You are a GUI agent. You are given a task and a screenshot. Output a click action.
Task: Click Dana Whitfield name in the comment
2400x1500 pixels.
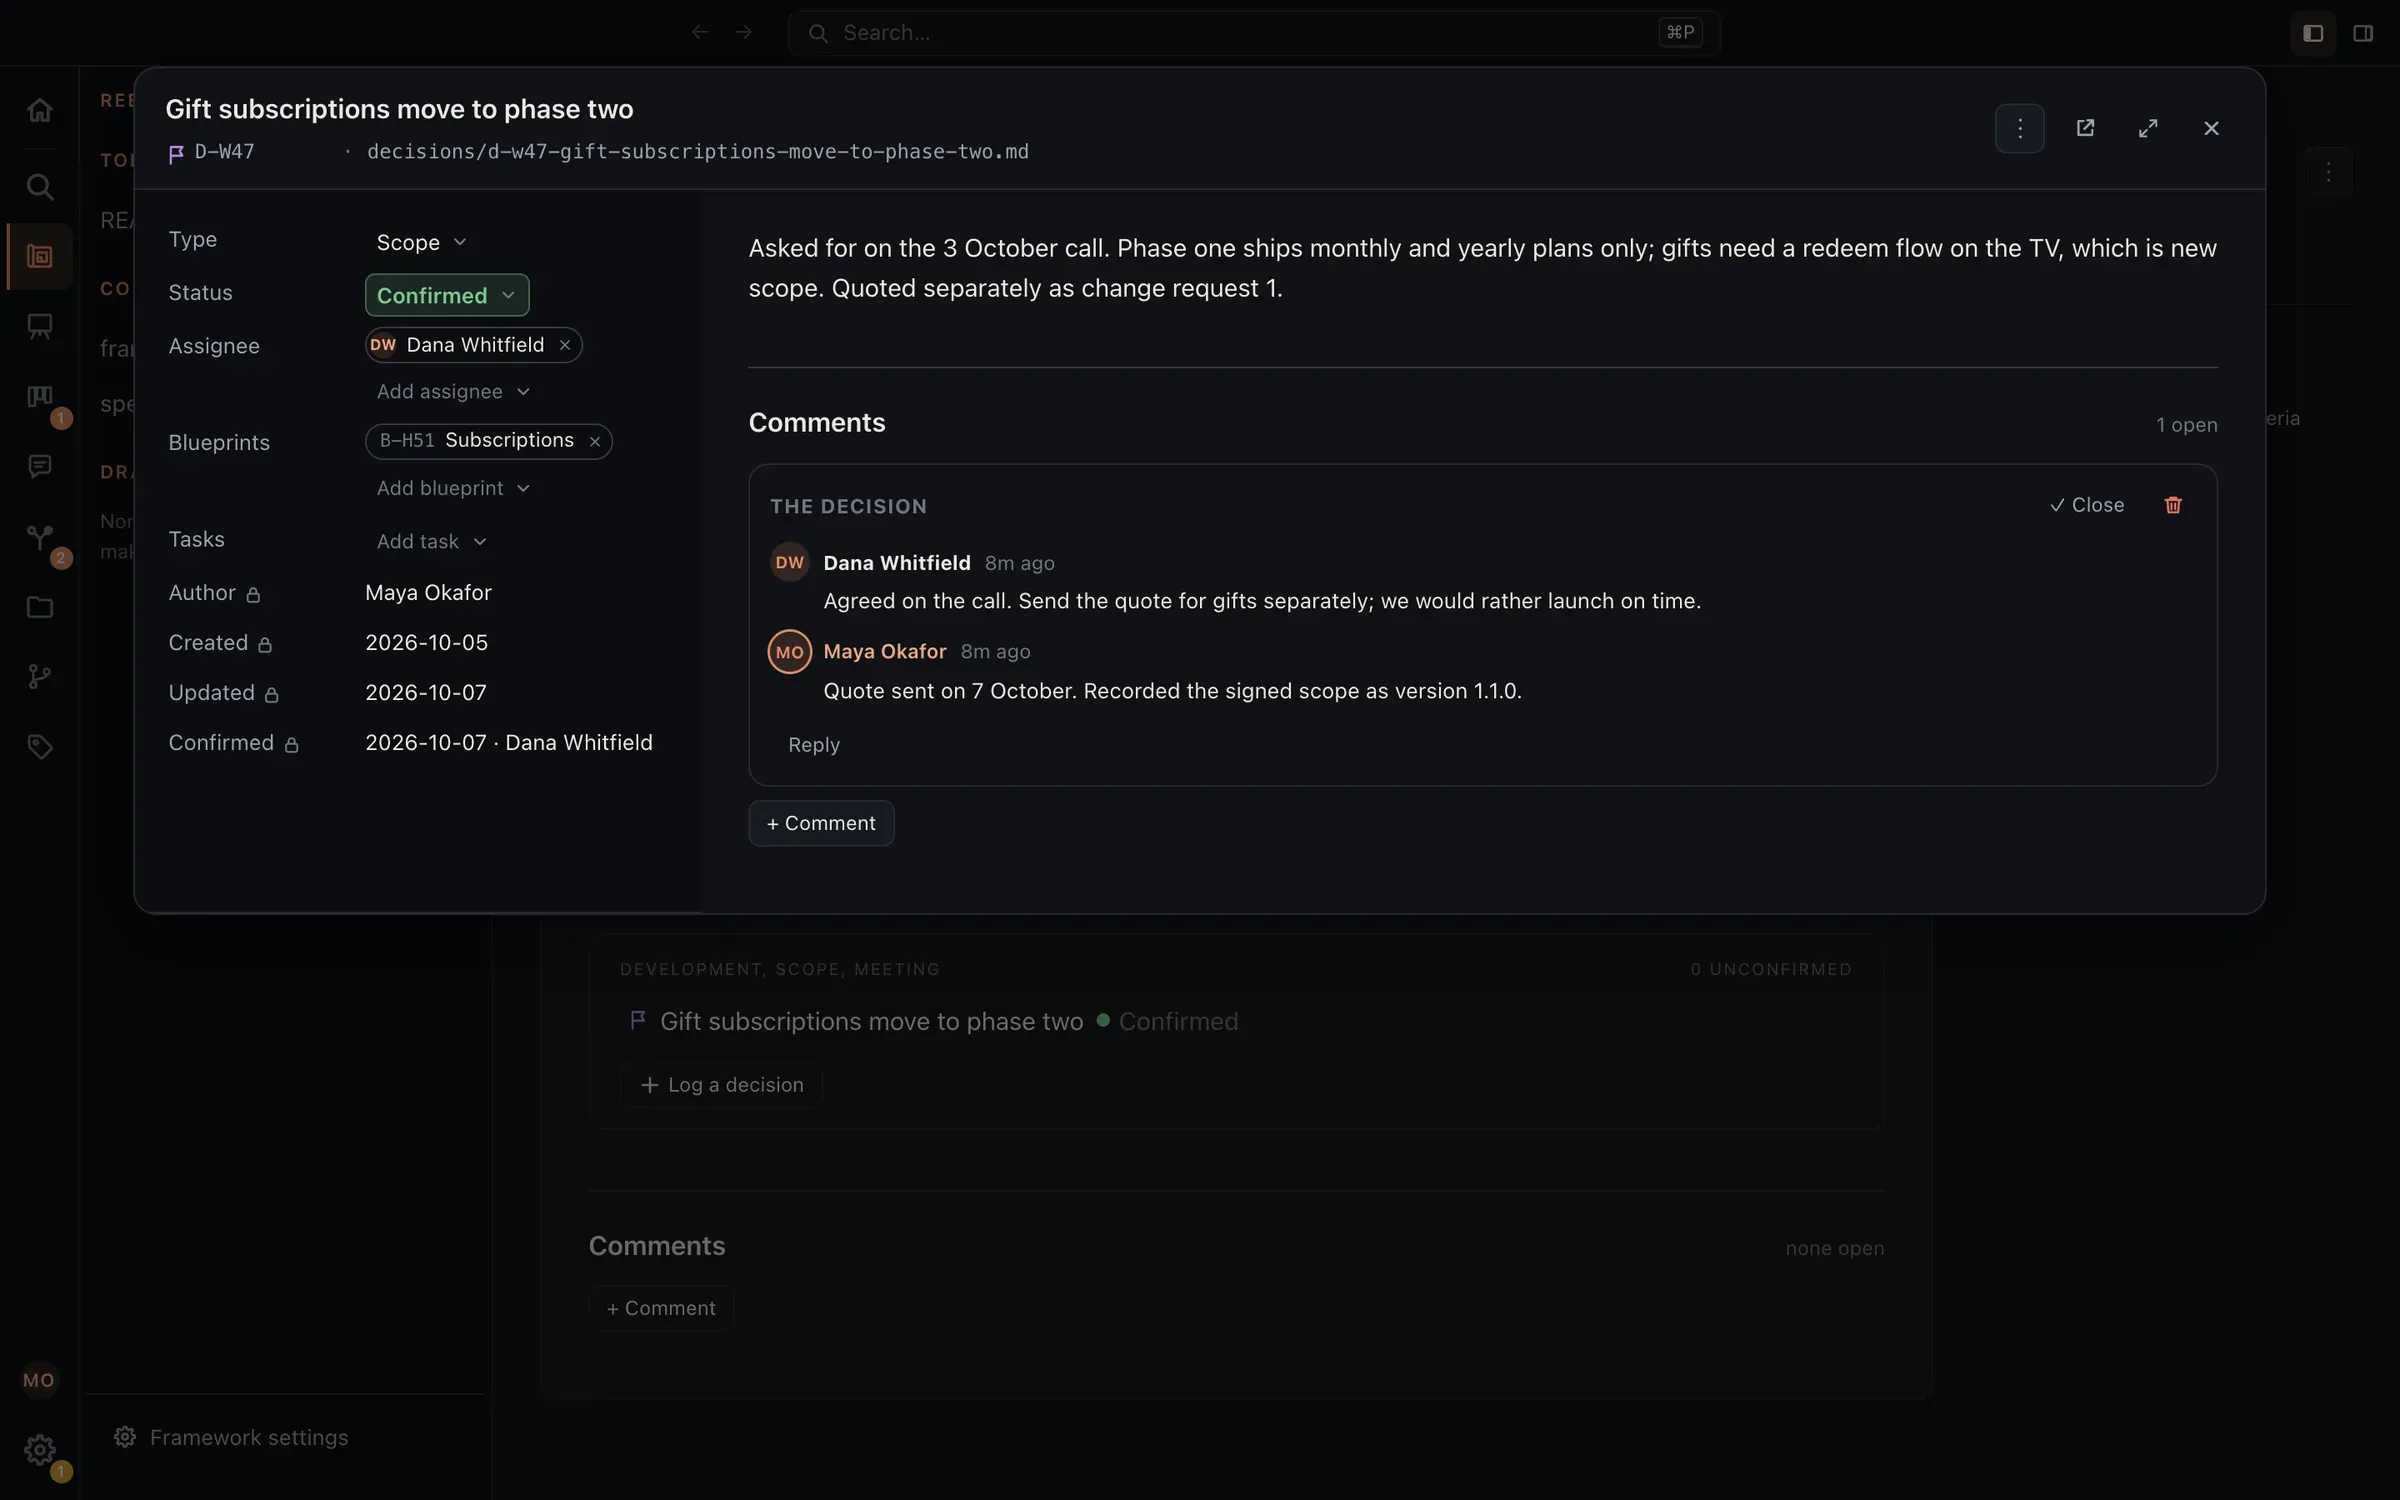click(896, 563)
